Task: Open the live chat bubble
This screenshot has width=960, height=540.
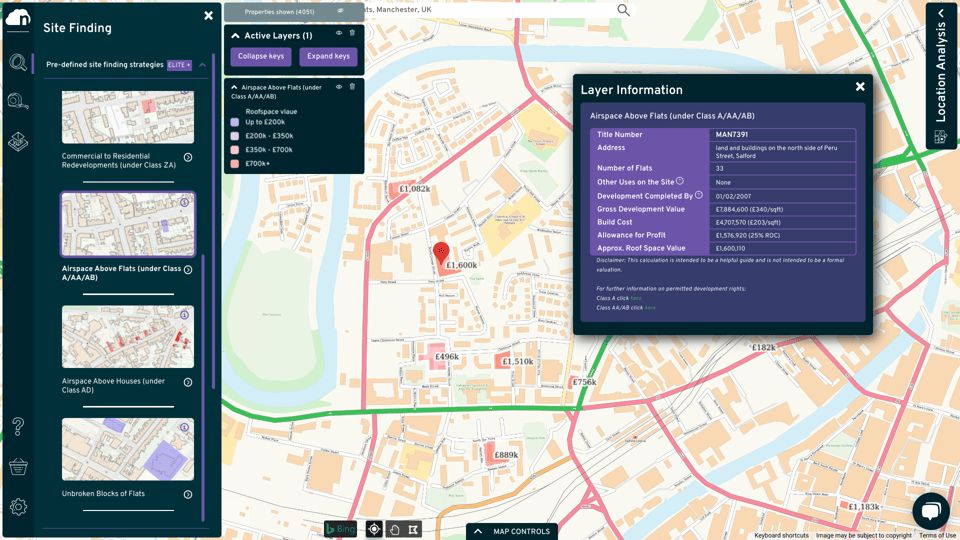Action: tap(930, 512)
